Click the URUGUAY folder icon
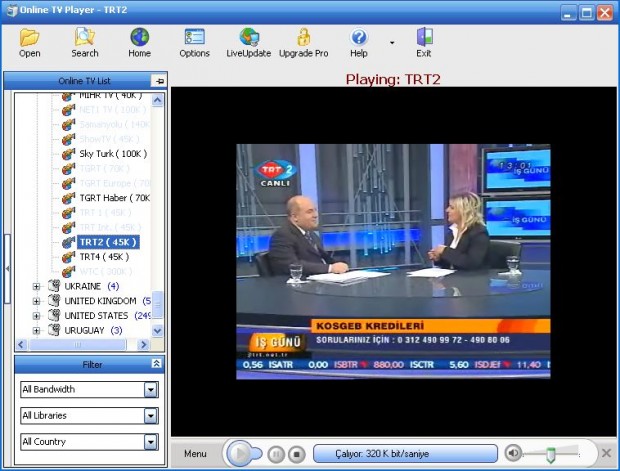The image size is (620, 471). (54, 330)
